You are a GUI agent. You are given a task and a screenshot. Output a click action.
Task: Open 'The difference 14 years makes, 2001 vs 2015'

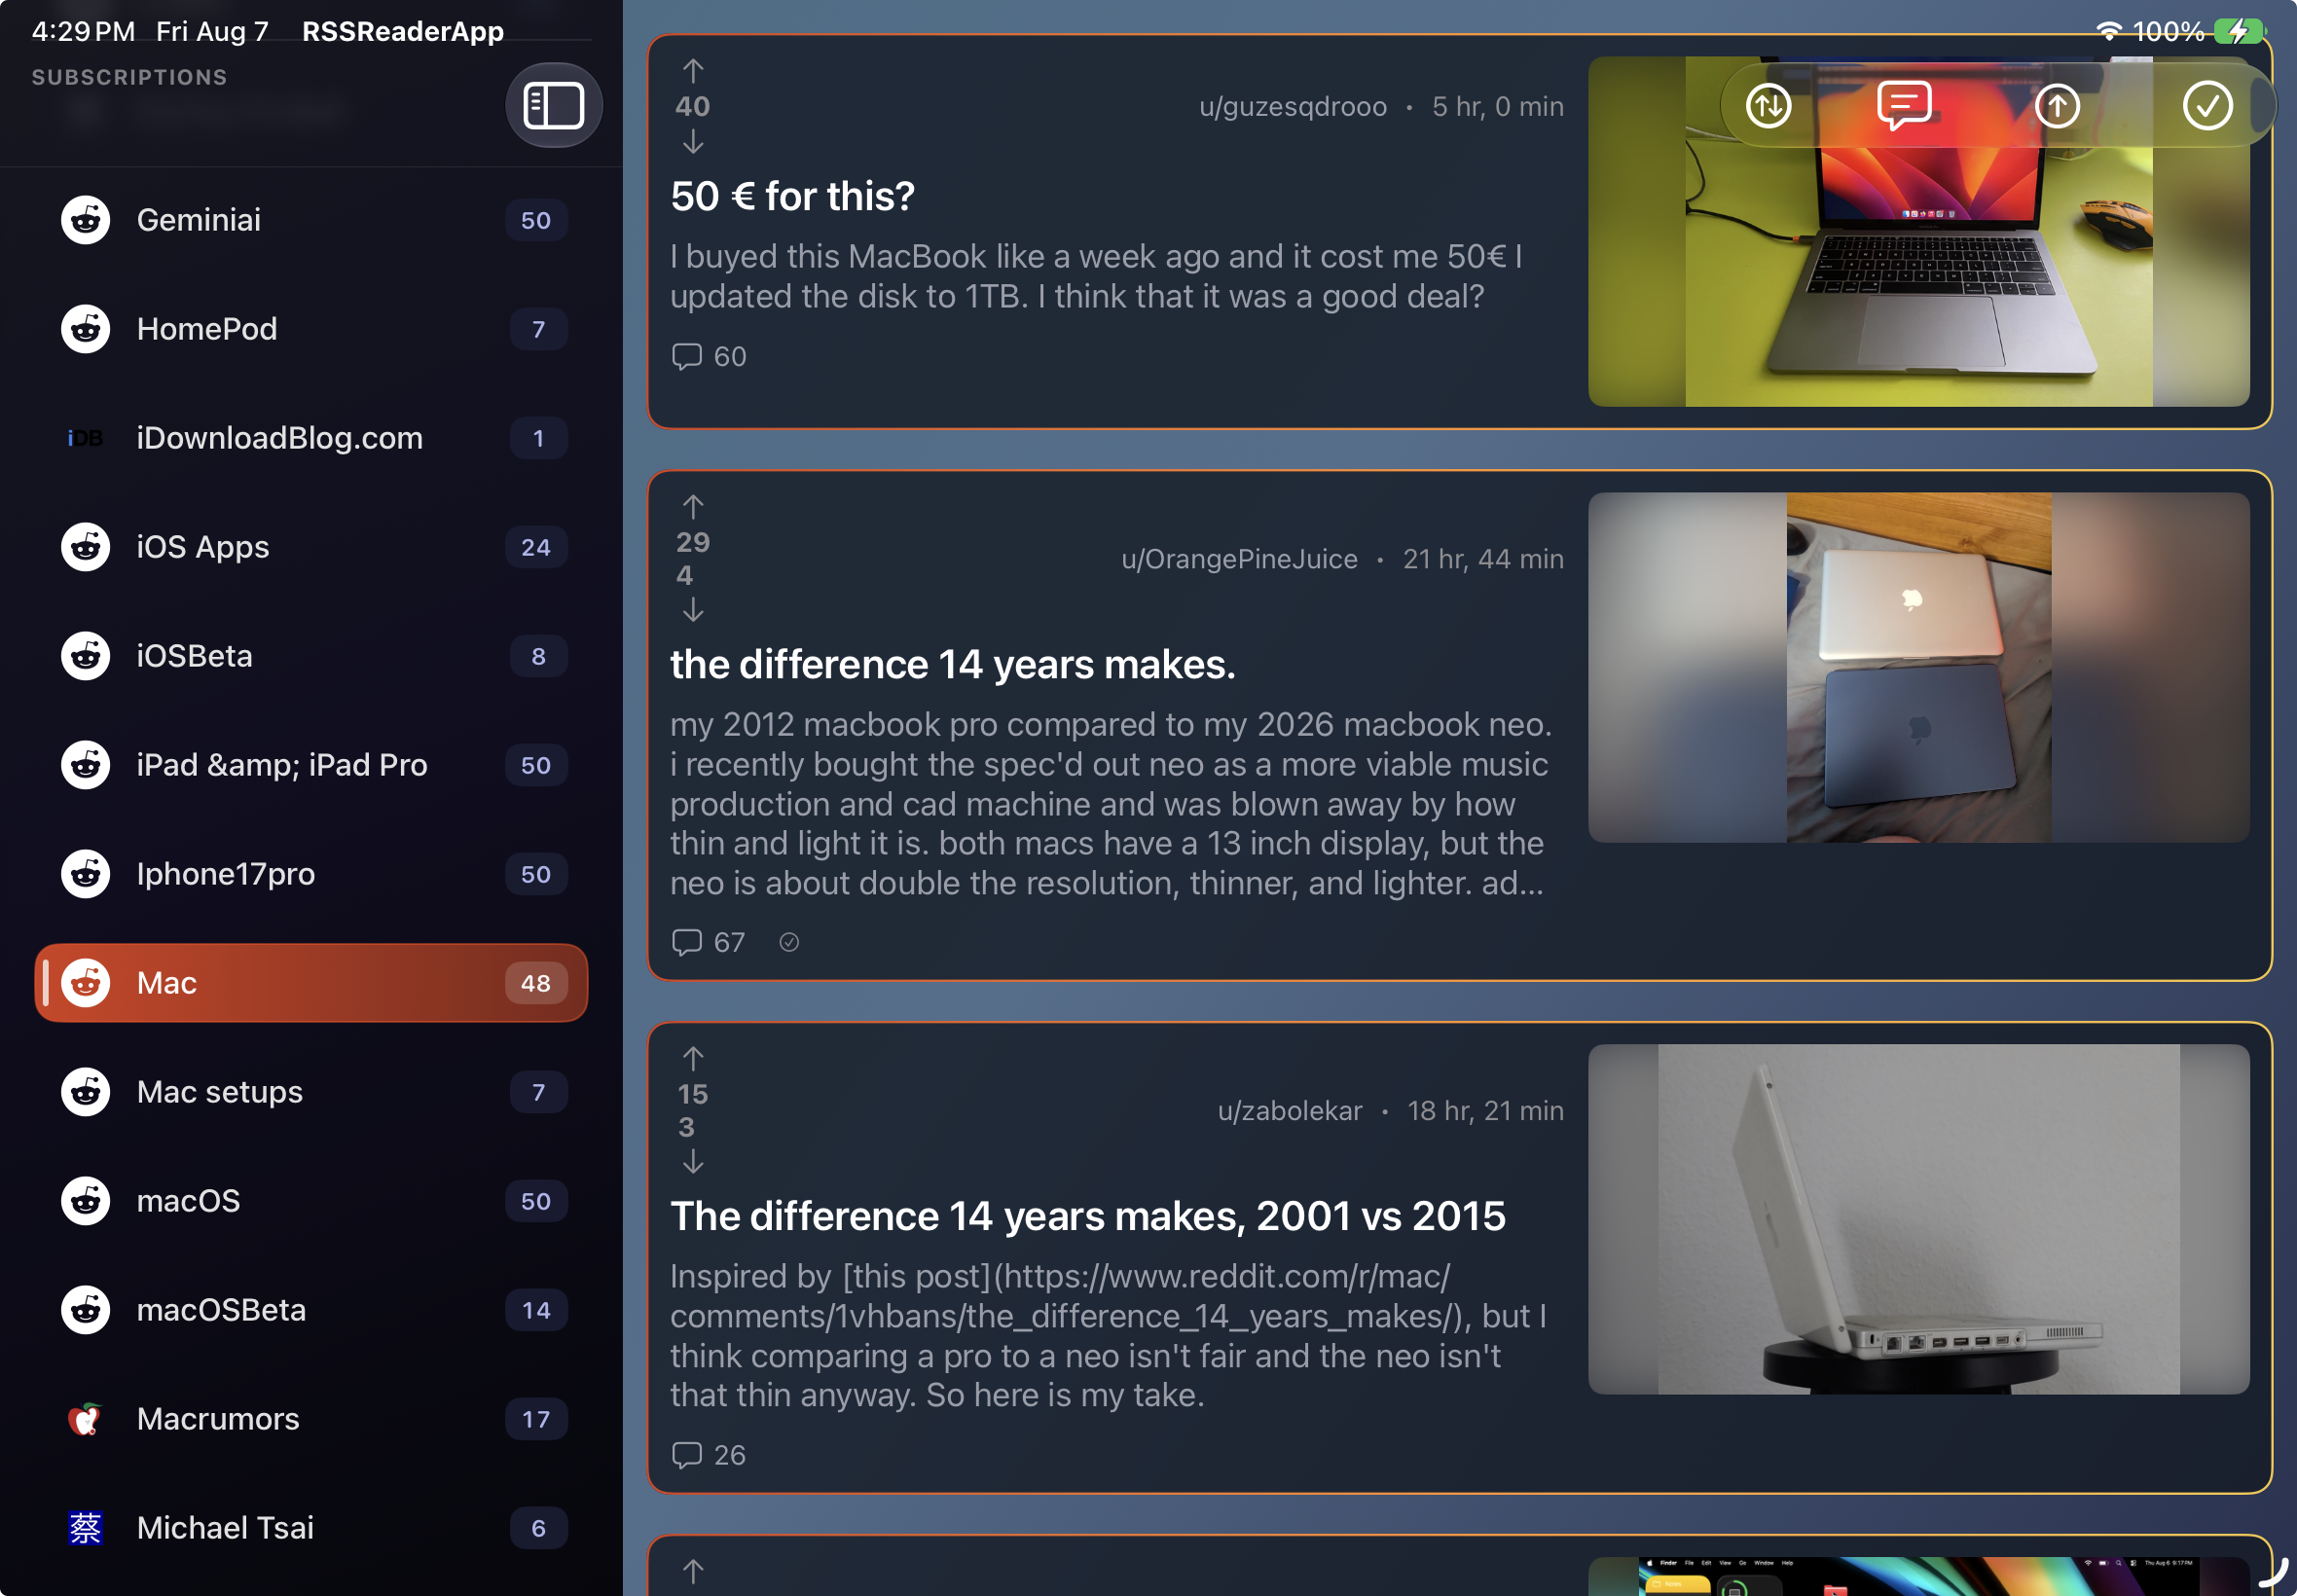click(1088, 1216)
